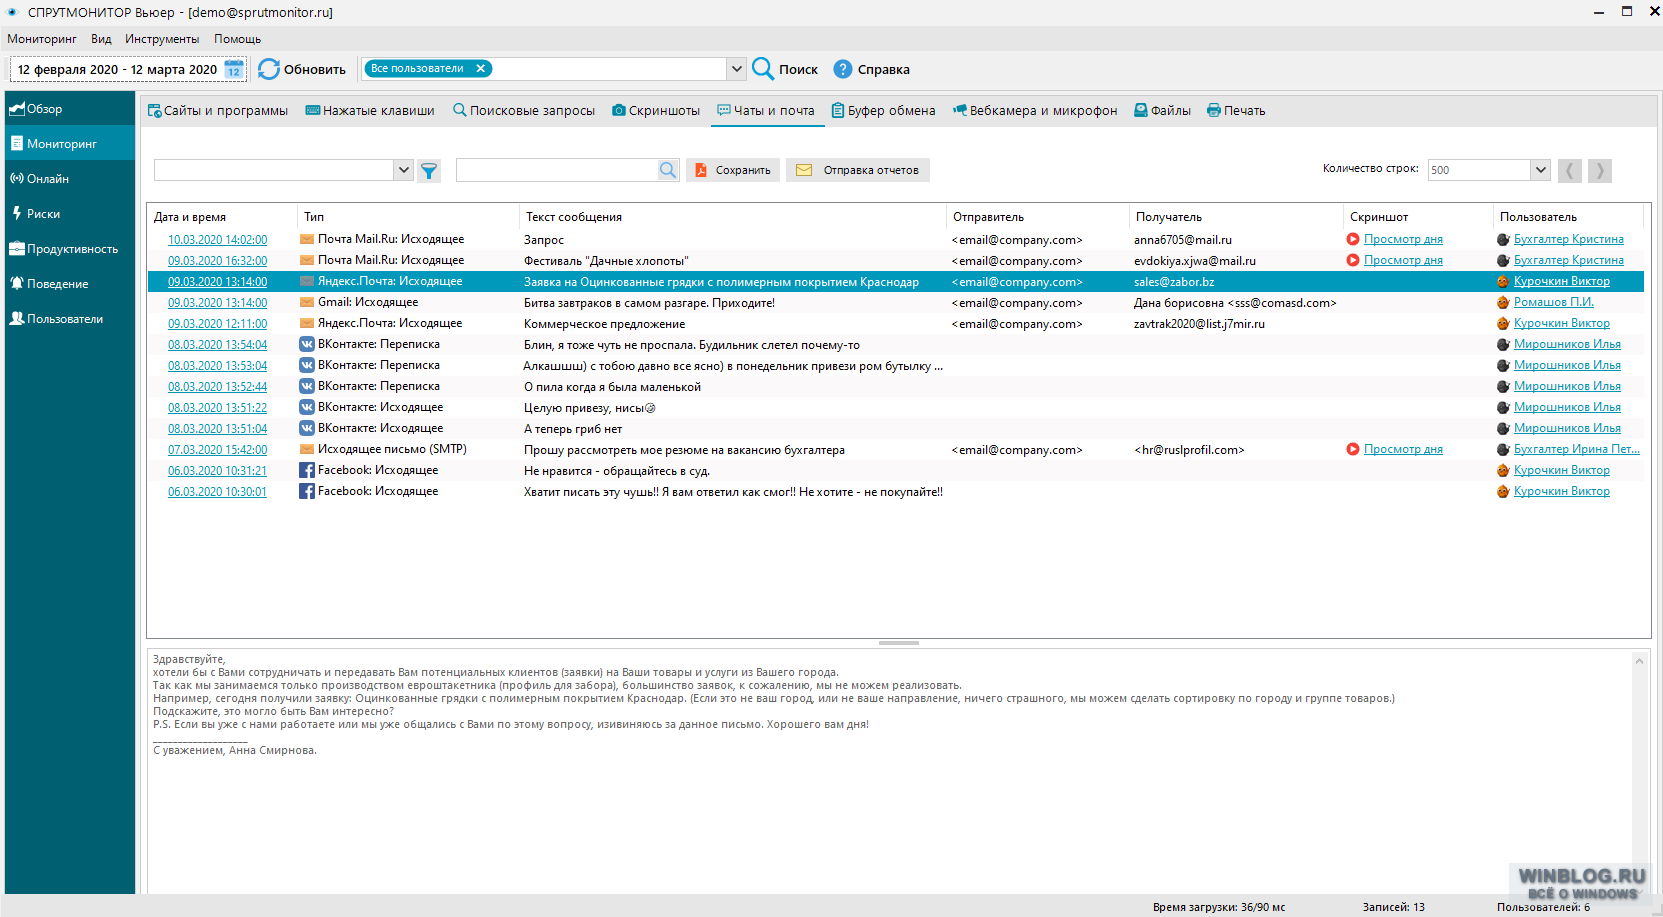Open Просмотр дня link for evdokiya.xjwa@mail.ru row
This screenshot has width=1663, height=917.
coord(1403,260)
